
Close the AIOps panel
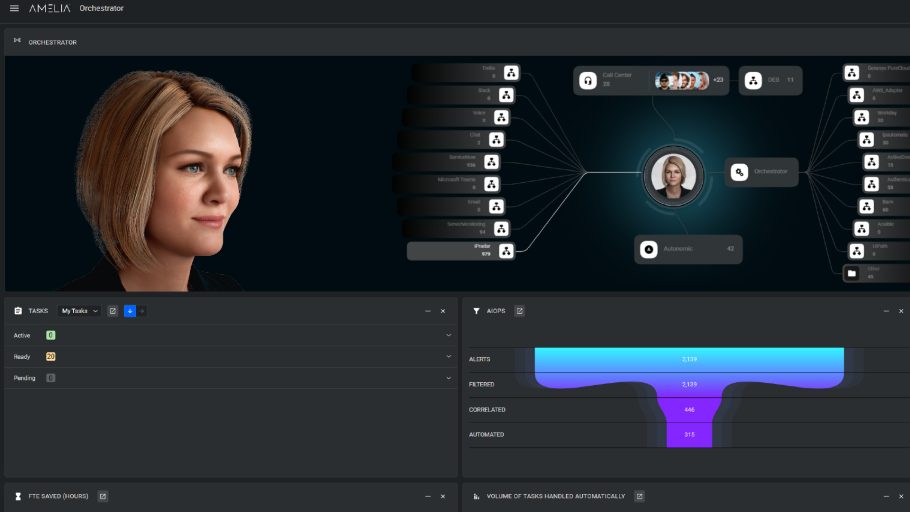901,311
